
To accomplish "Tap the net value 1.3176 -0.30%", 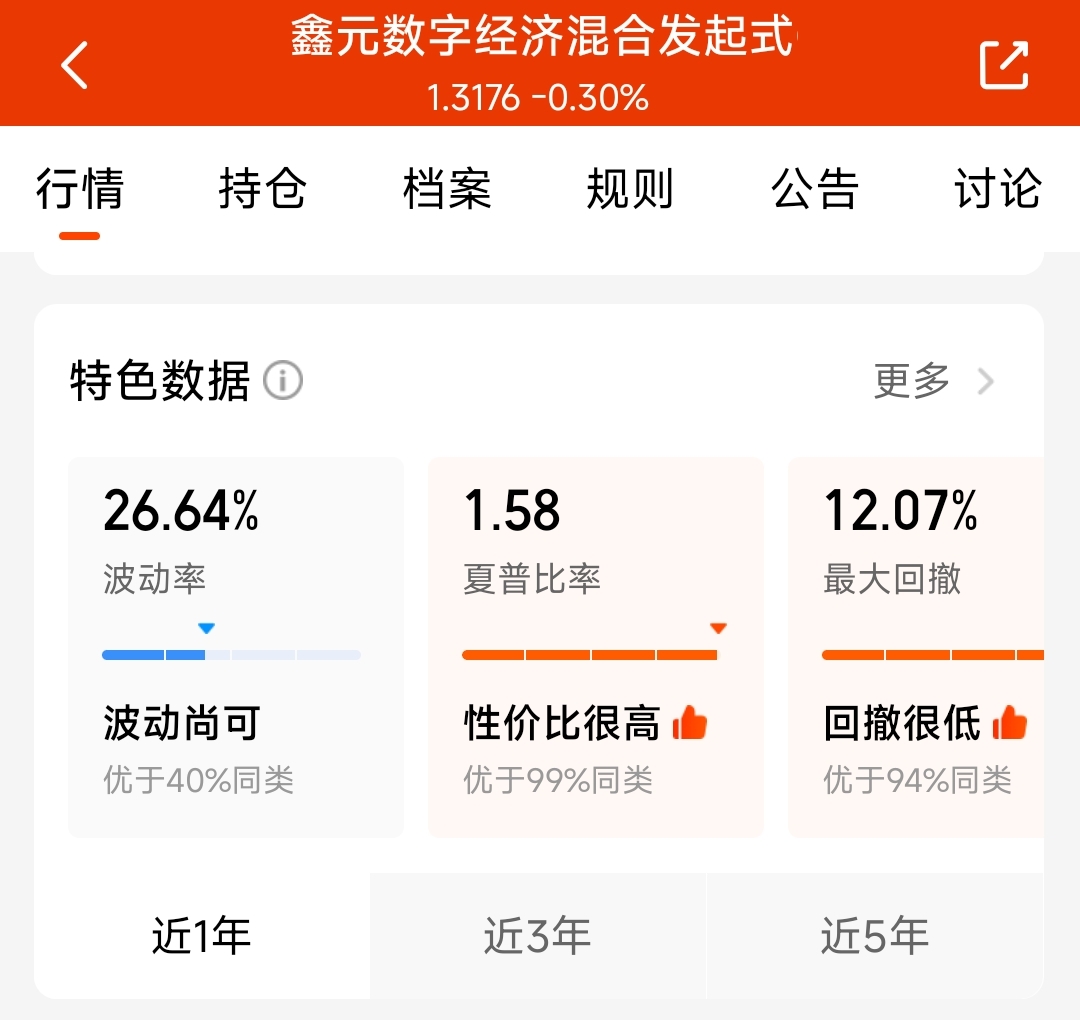I will 538,98.
